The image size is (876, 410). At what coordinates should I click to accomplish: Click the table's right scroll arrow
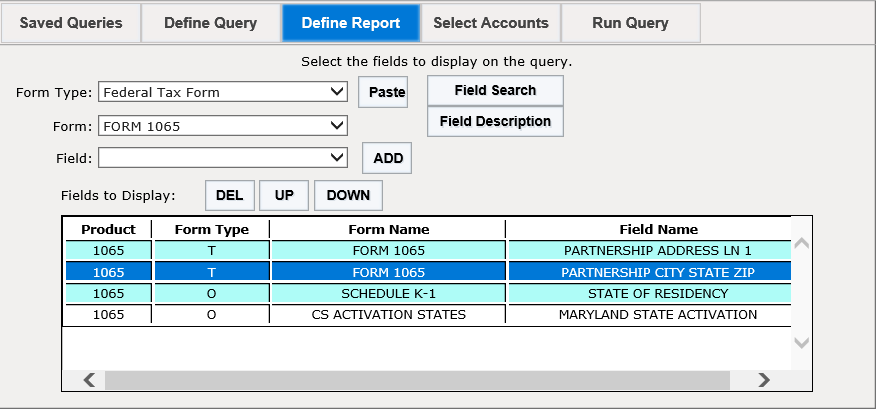[764, 380]
